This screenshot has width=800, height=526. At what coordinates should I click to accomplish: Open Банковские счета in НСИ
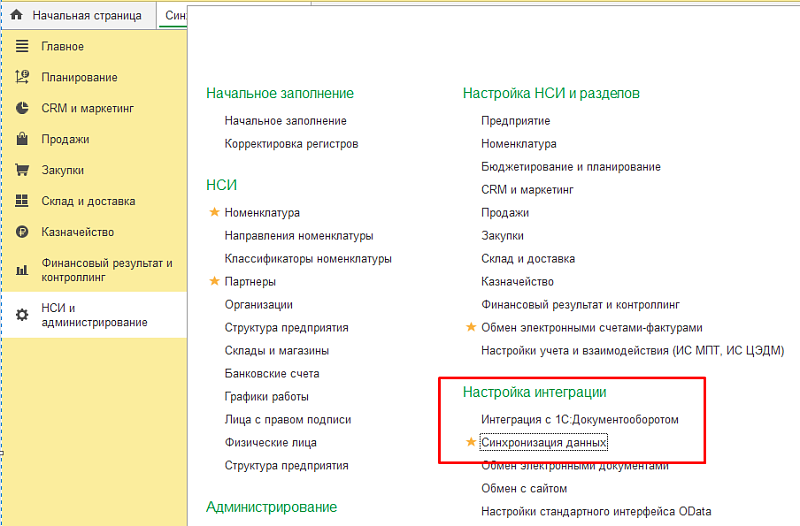(x=272, y=373)
